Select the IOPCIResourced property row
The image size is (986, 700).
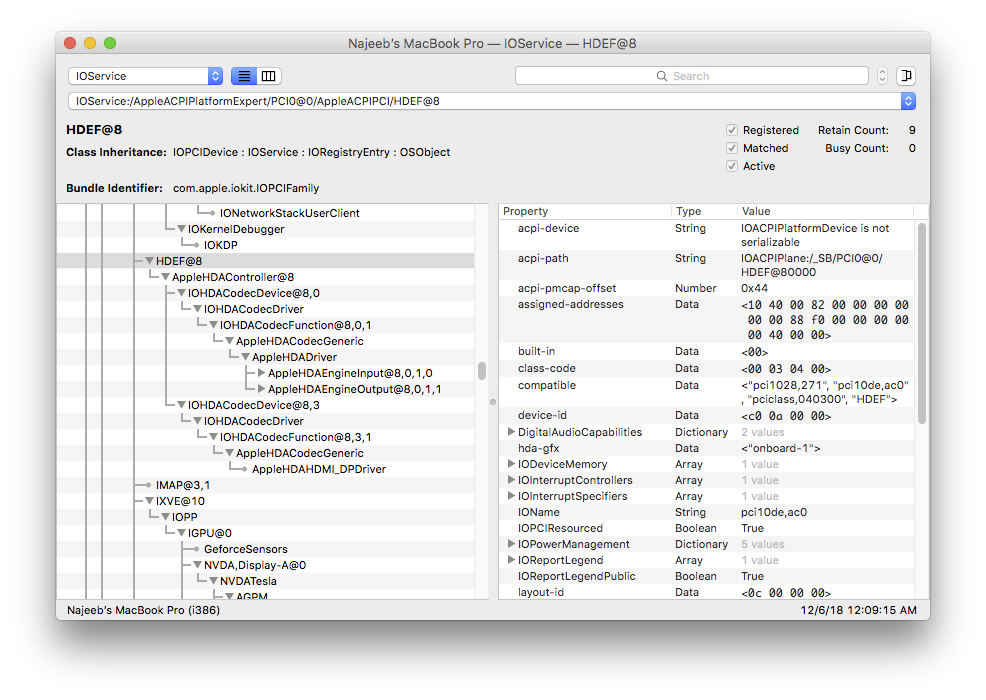pyautogui.click(x=707, y=528)
